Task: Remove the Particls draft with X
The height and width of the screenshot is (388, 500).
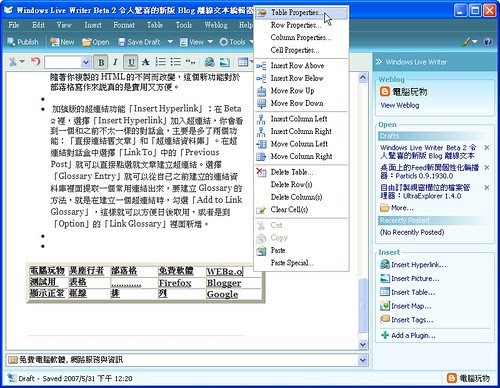Action: pyautogui.click(x=487, y=167)
